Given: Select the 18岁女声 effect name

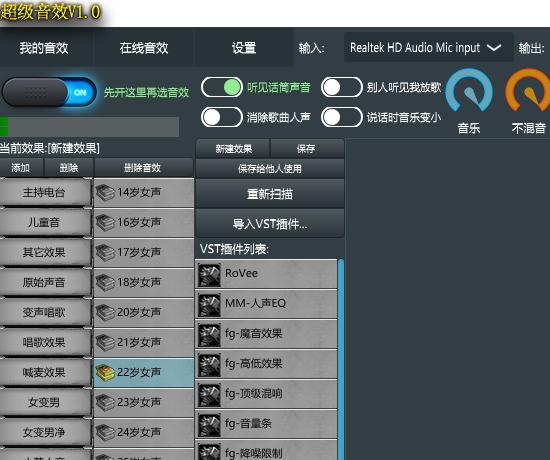Looking at the screenshot, I should pos(139,282).
